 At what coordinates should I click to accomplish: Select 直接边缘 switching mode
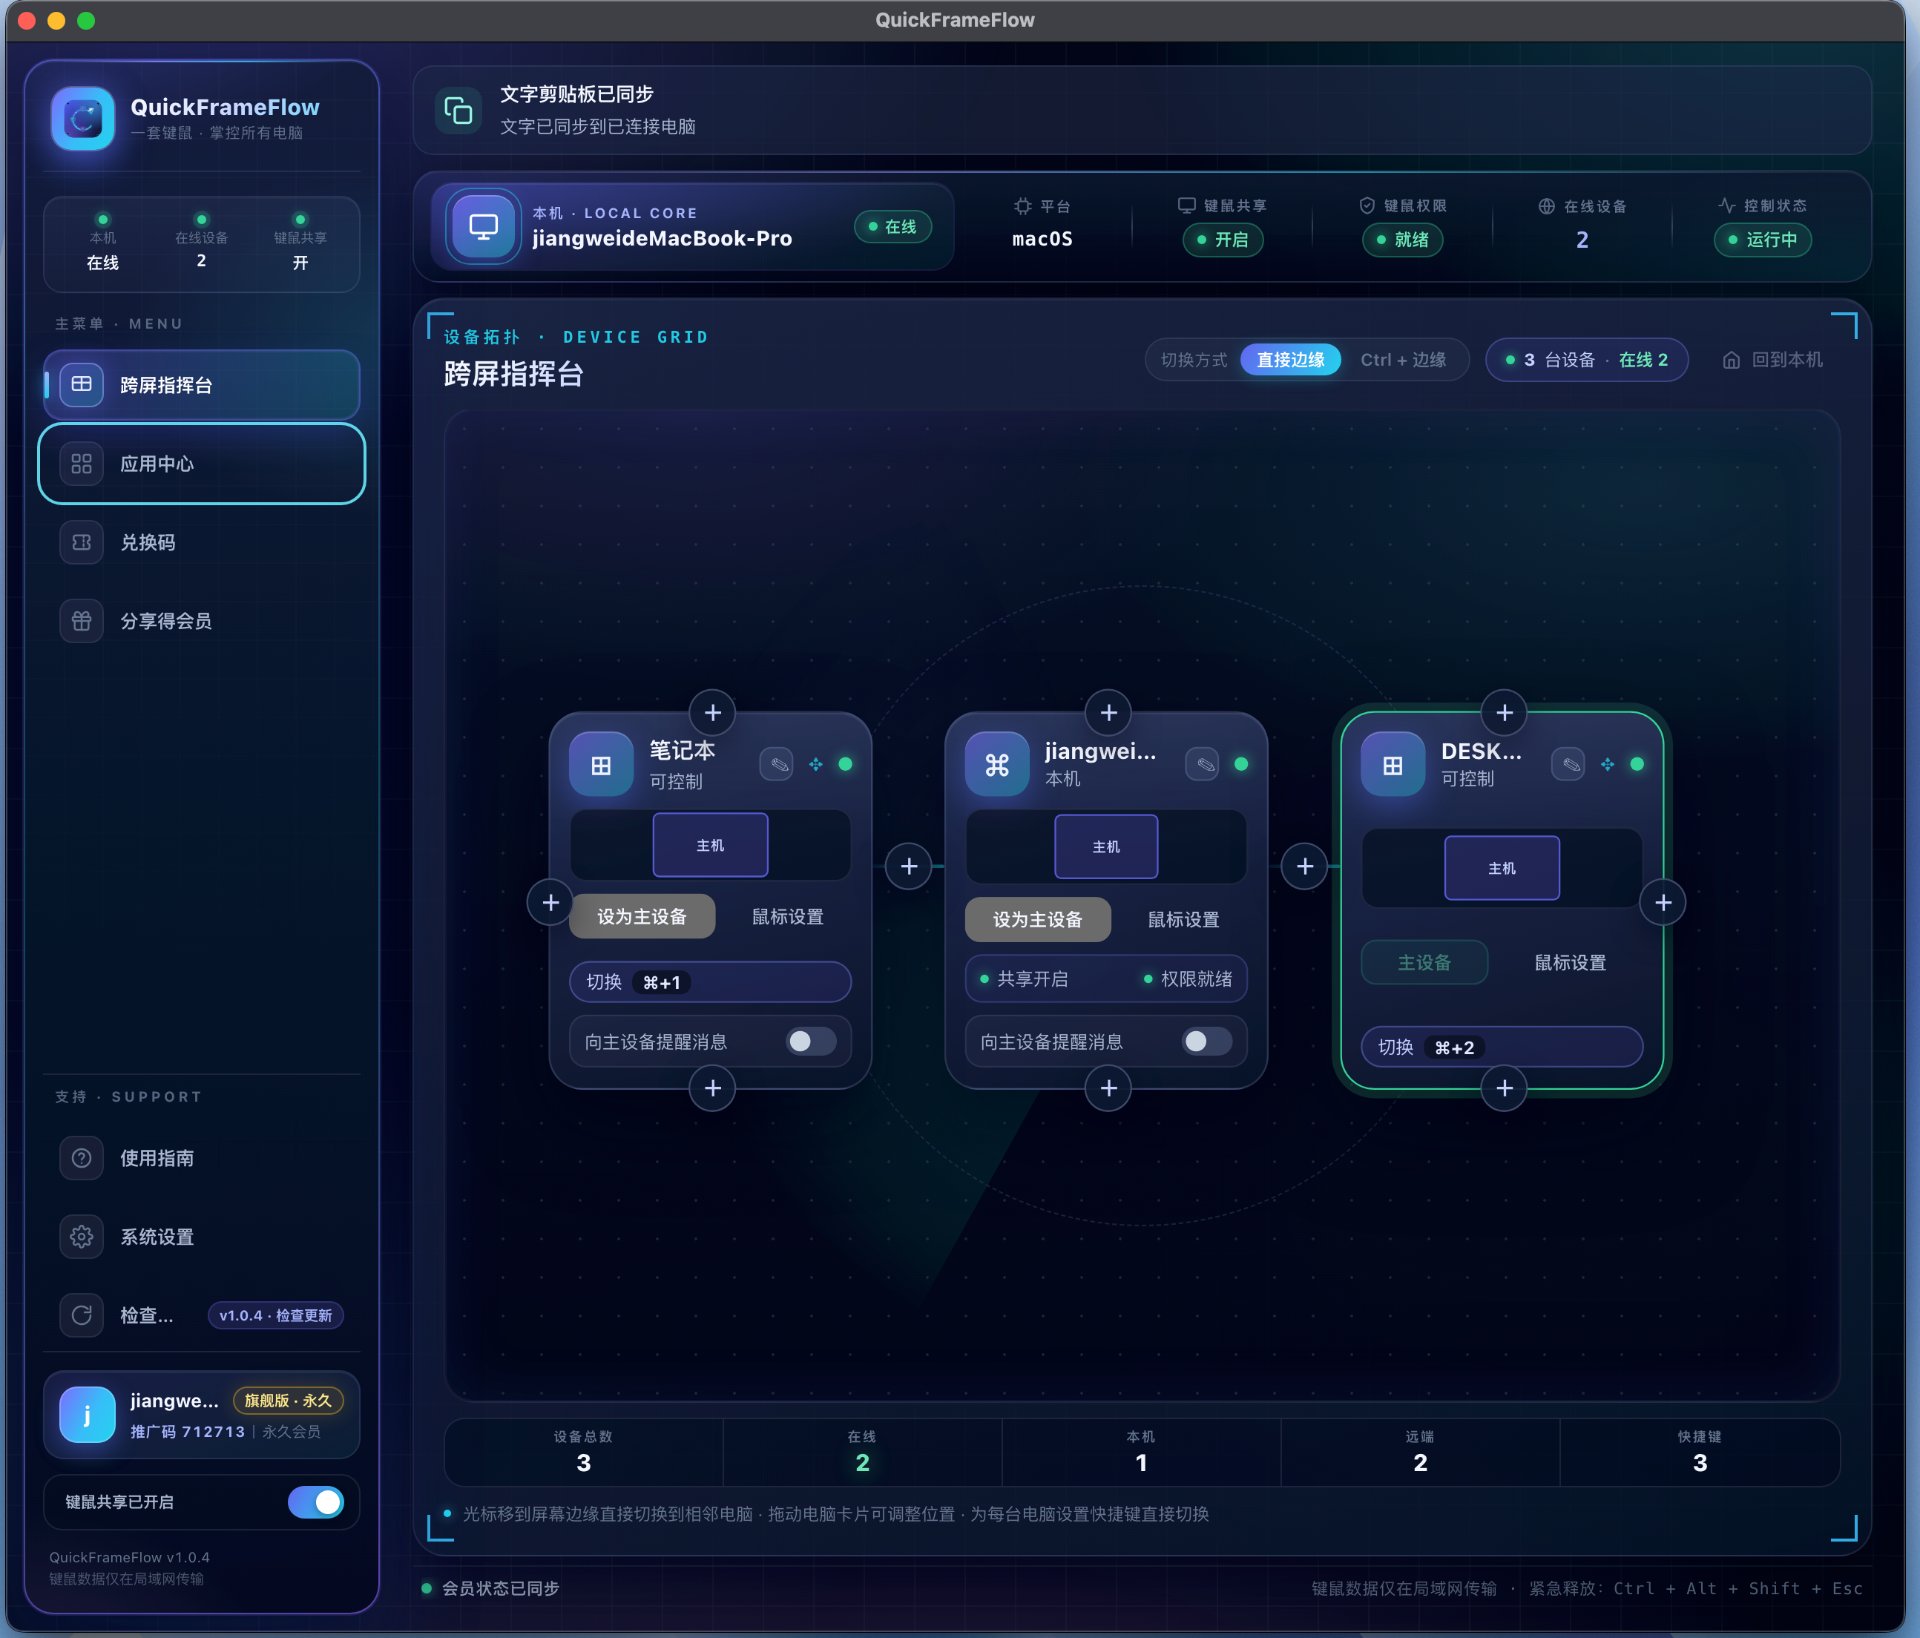1290,359
